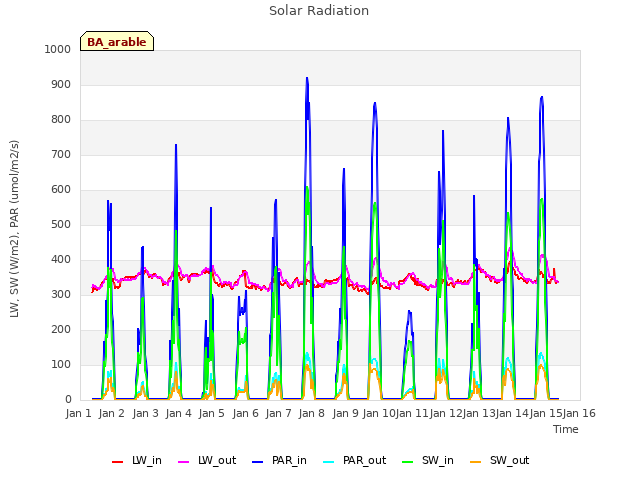
Task: Click the Jan 2 x-axis tick label
Action: 112,413
